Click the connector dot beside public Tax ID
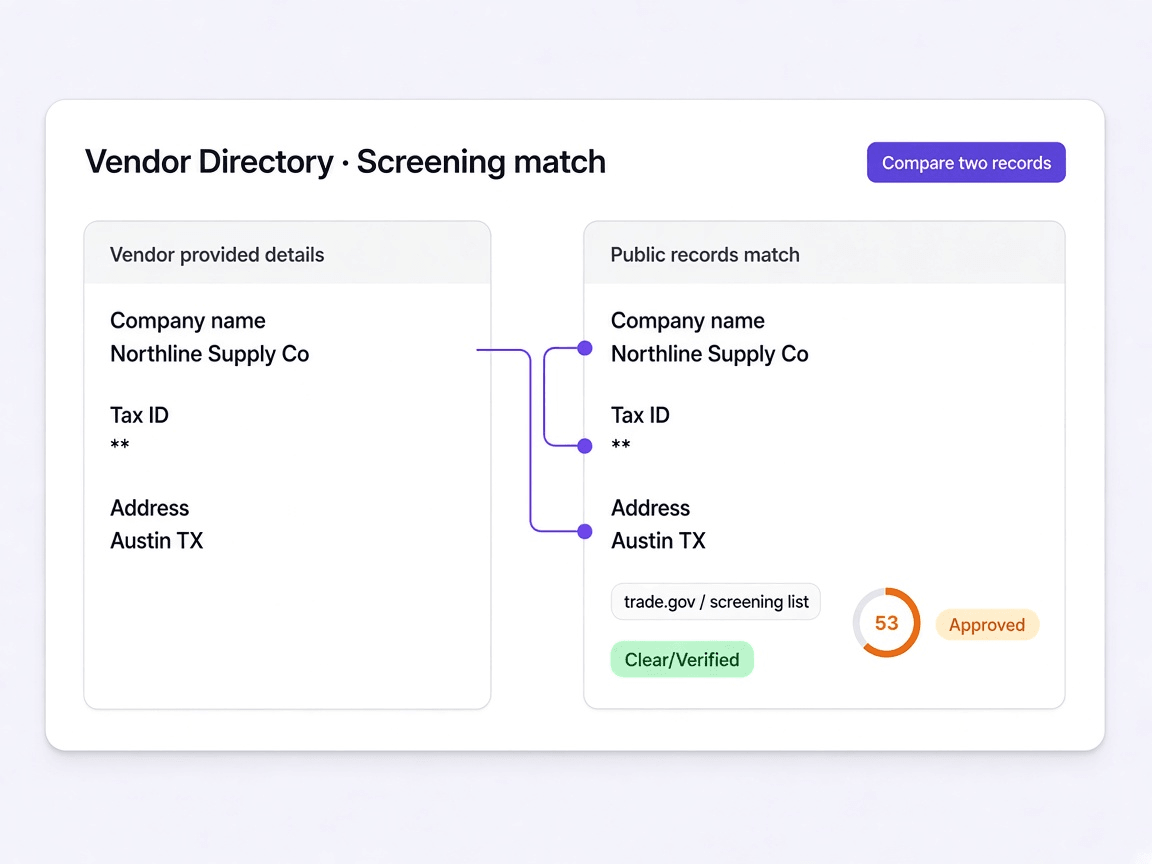 point(585,446)
